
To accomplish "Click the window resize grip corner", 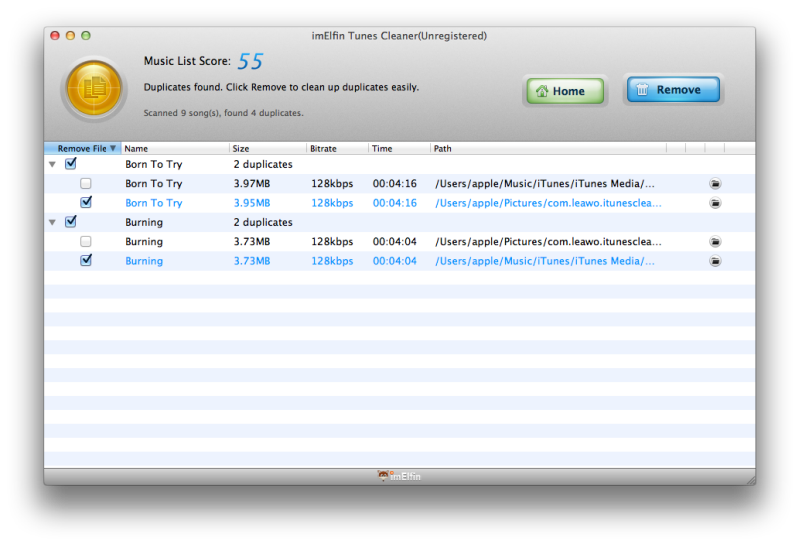I will coord(751,480).
